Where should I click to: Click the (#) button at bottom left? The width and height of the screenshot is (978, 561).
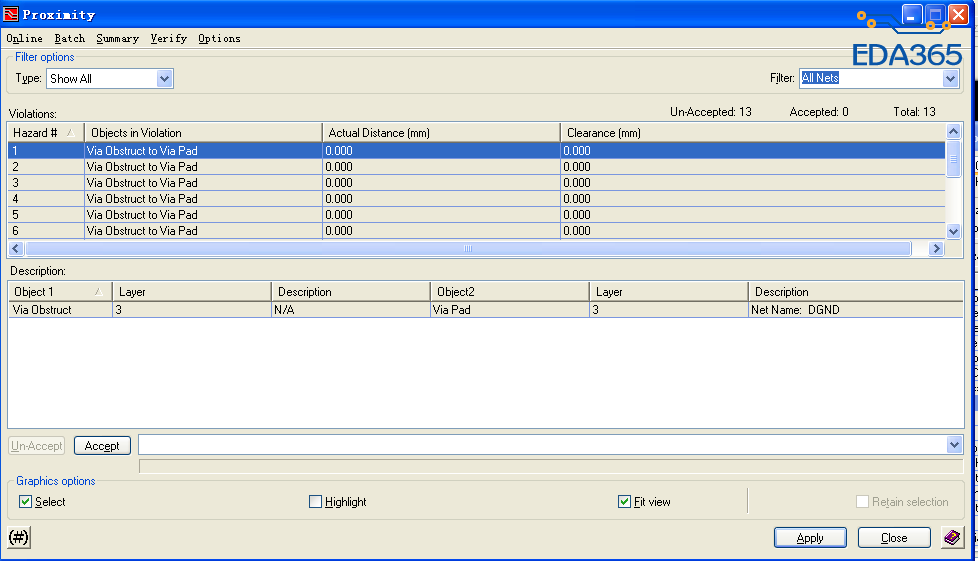pyautogui.click(x=18, y=538)
